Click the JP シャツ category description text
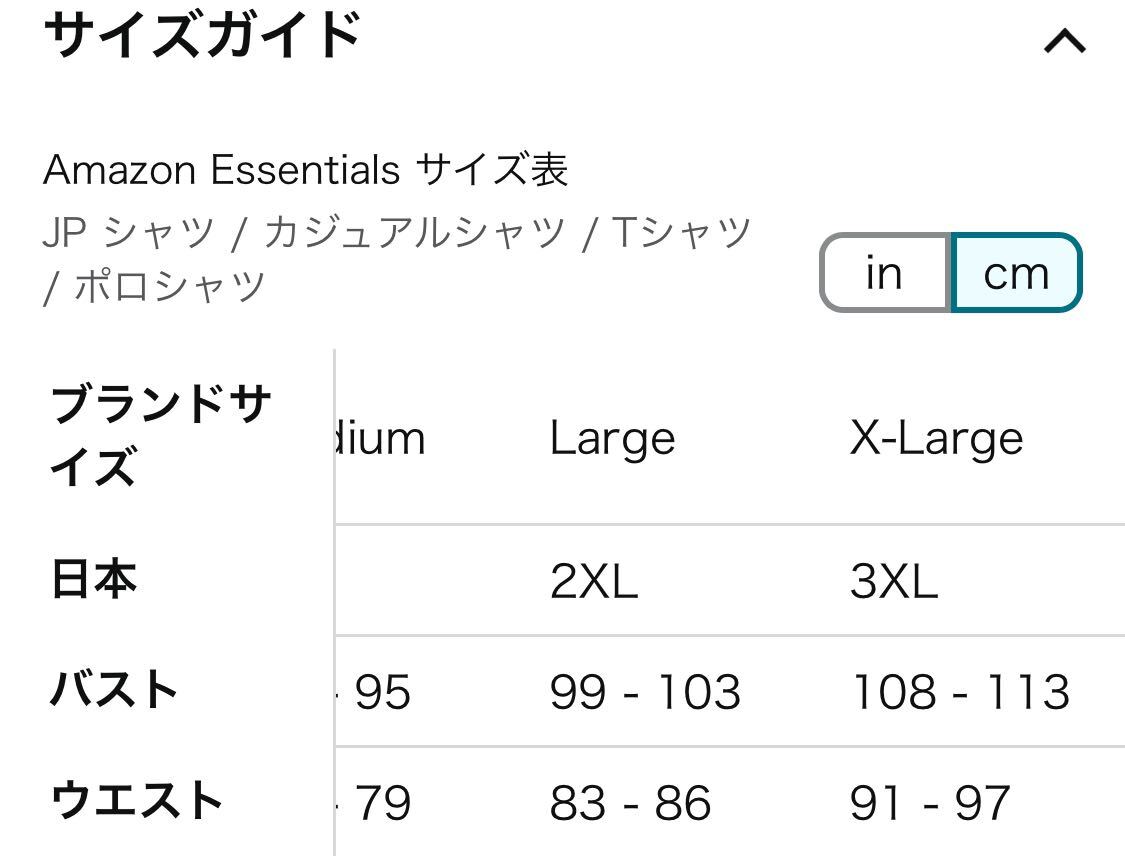This screenshot has height=861, width=1125. [397, 259]
